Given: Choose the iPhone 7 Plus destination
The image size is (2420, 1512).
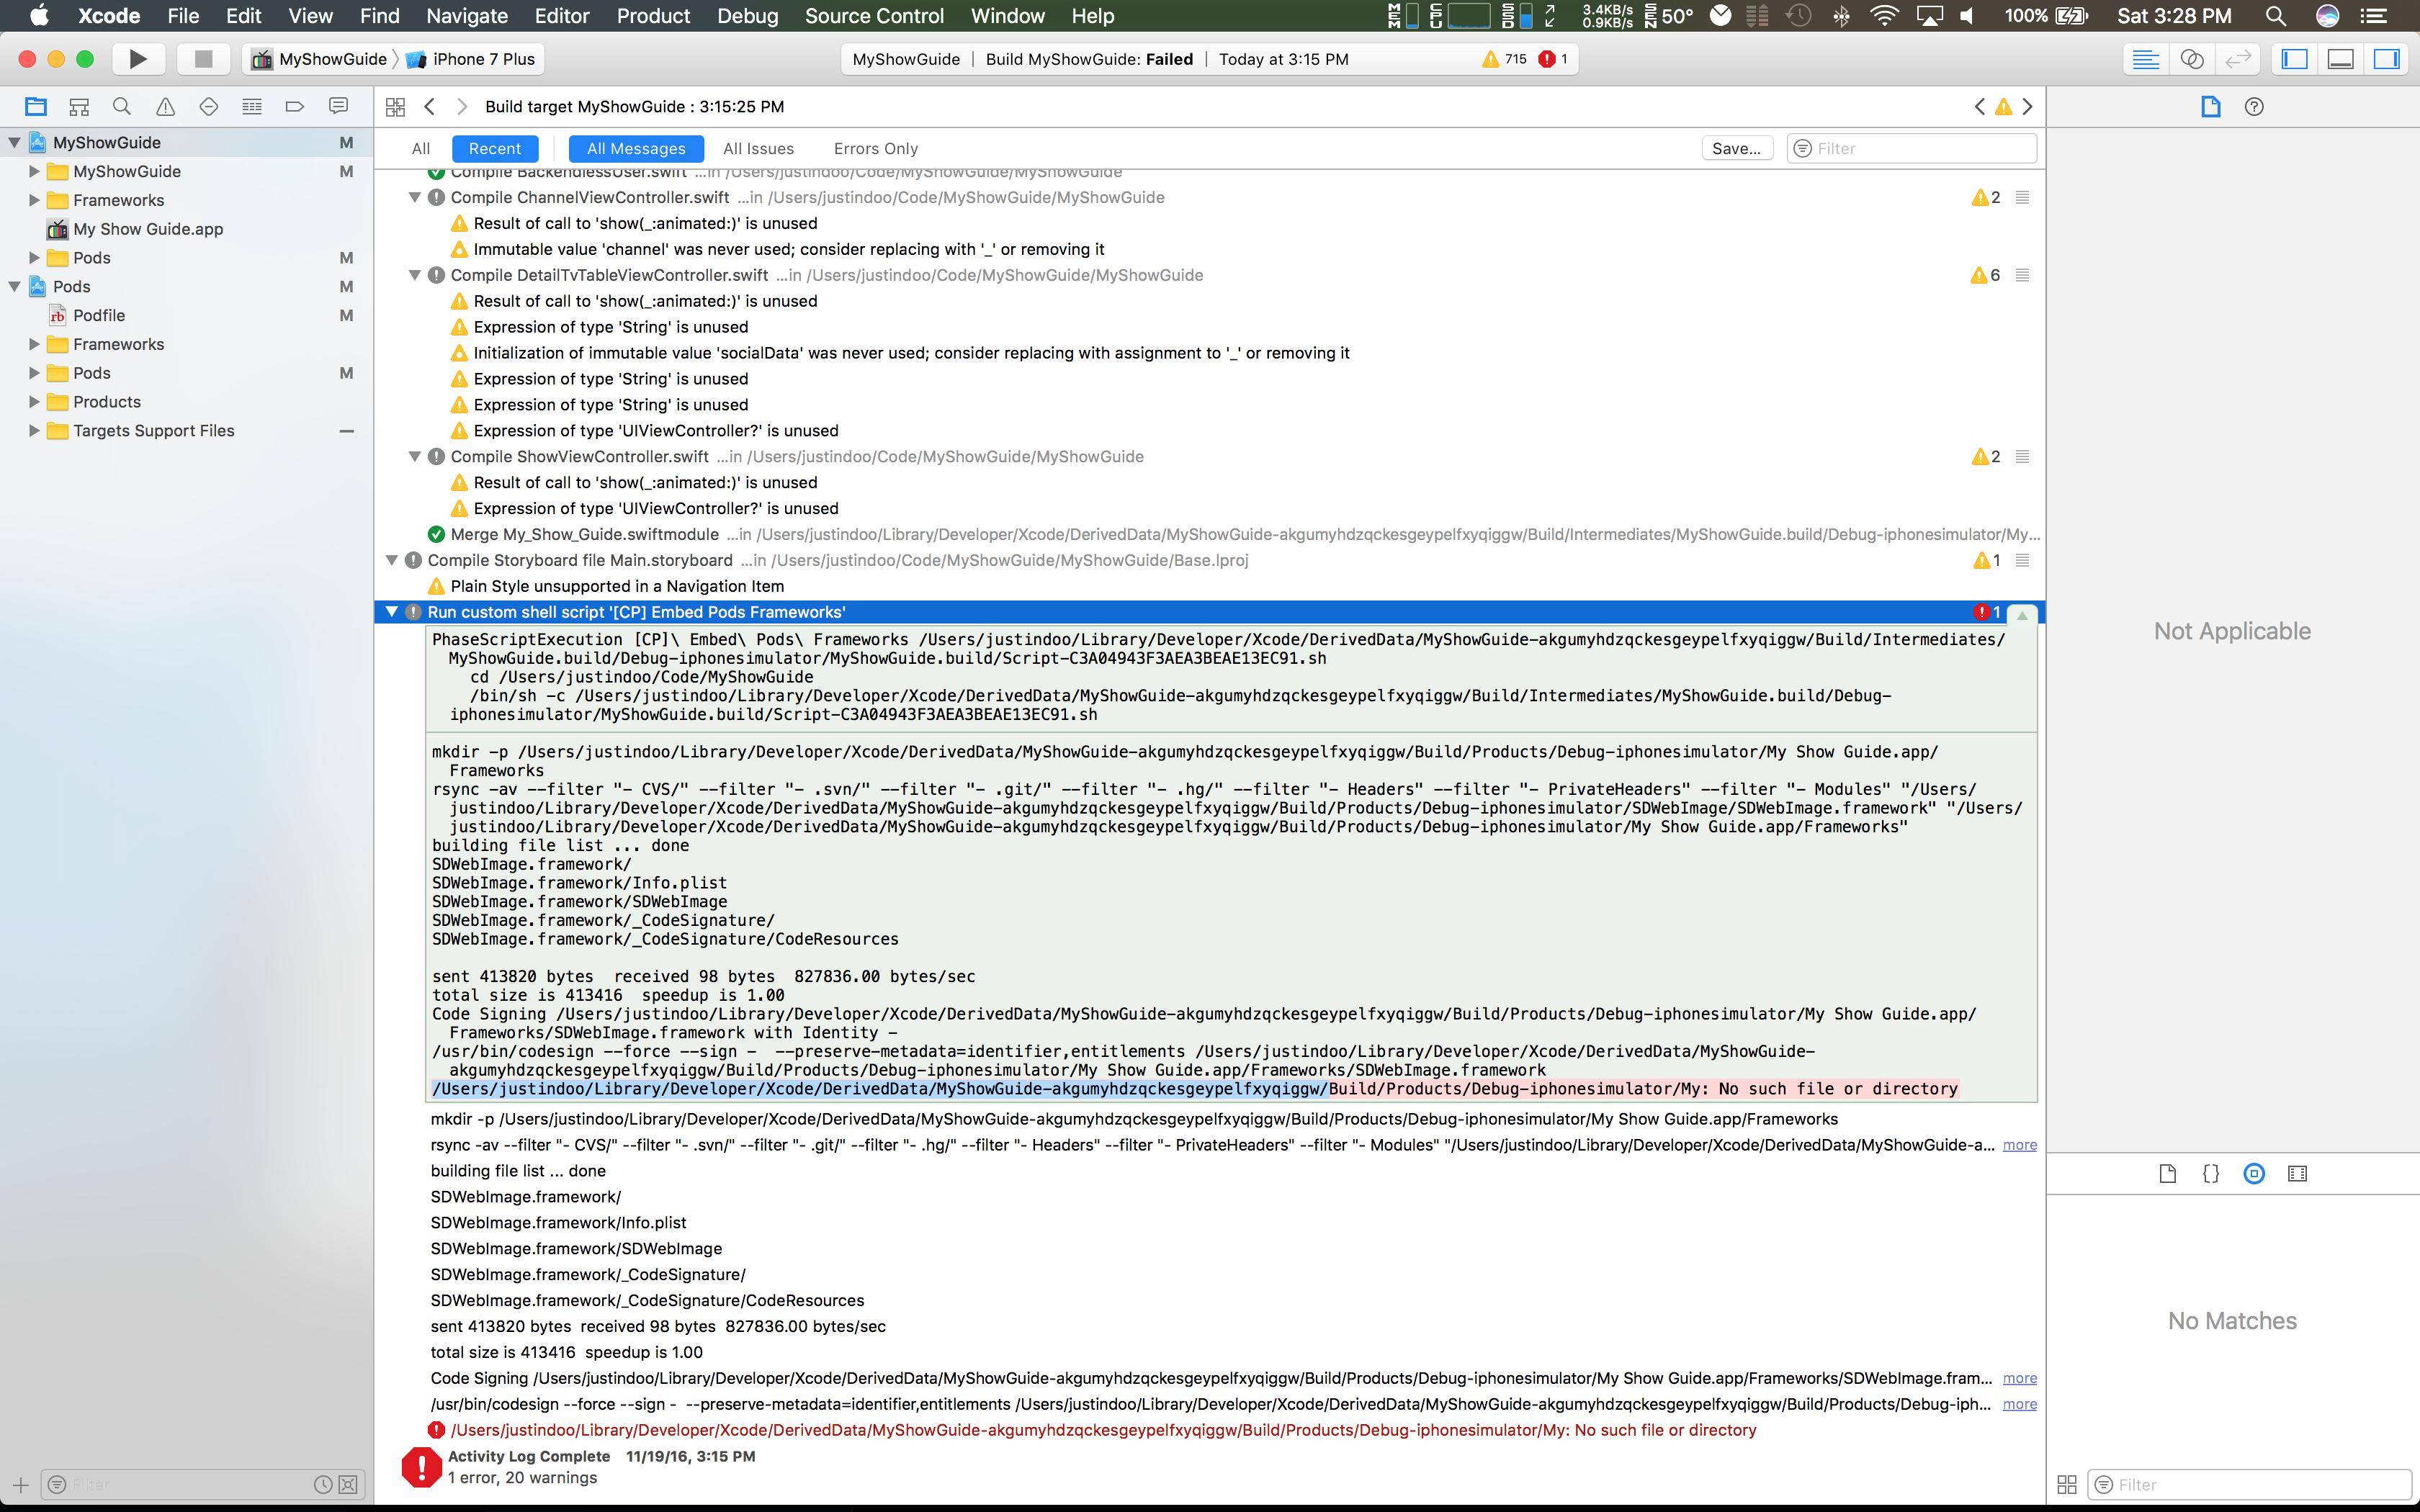Looking at the screenshot, I should pos(470,59).
